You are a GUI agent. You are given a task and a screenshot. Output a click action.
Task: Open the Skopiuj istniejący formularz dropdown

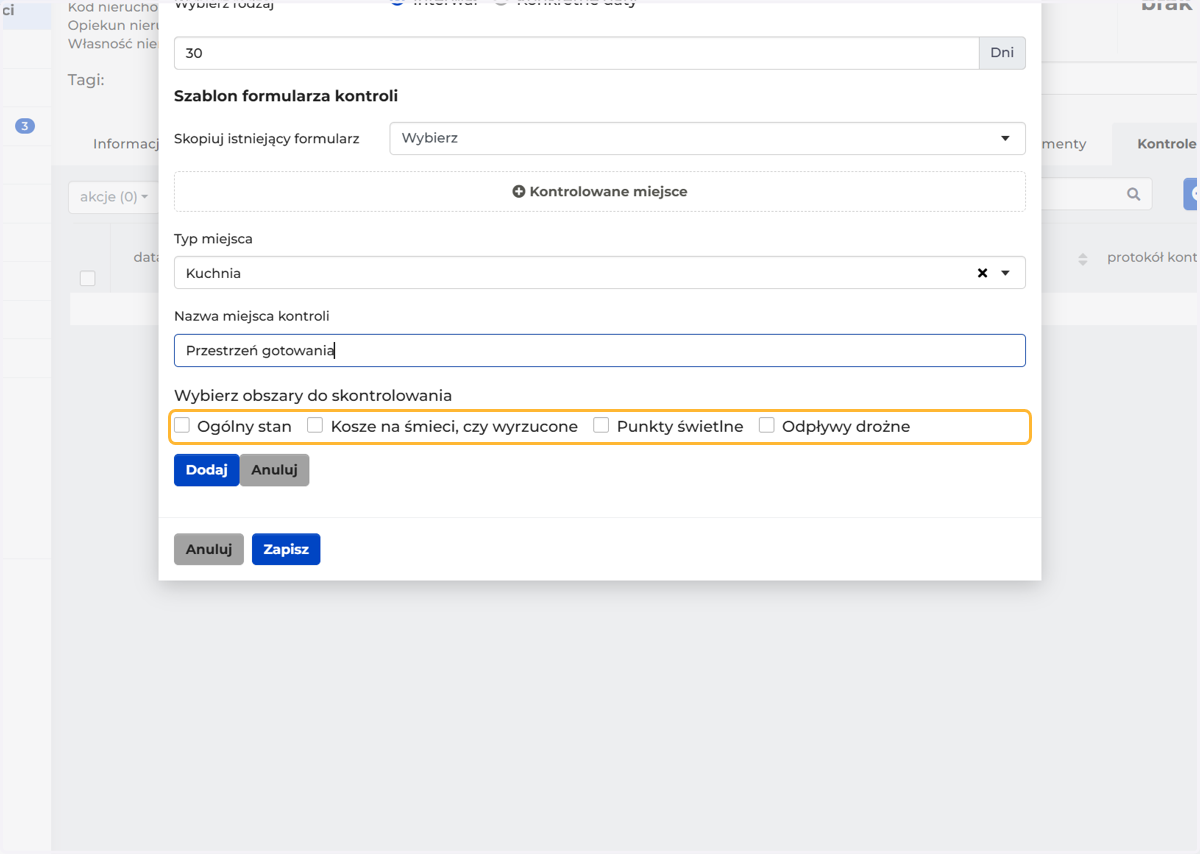[x=707, y=138]
